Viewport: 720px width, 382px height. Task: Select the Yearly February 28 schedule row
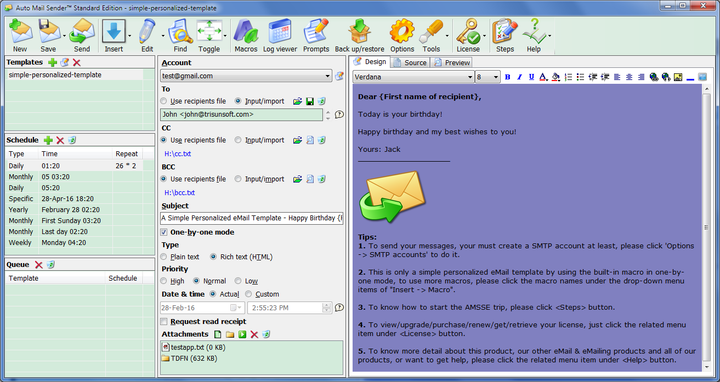point(74,209)
